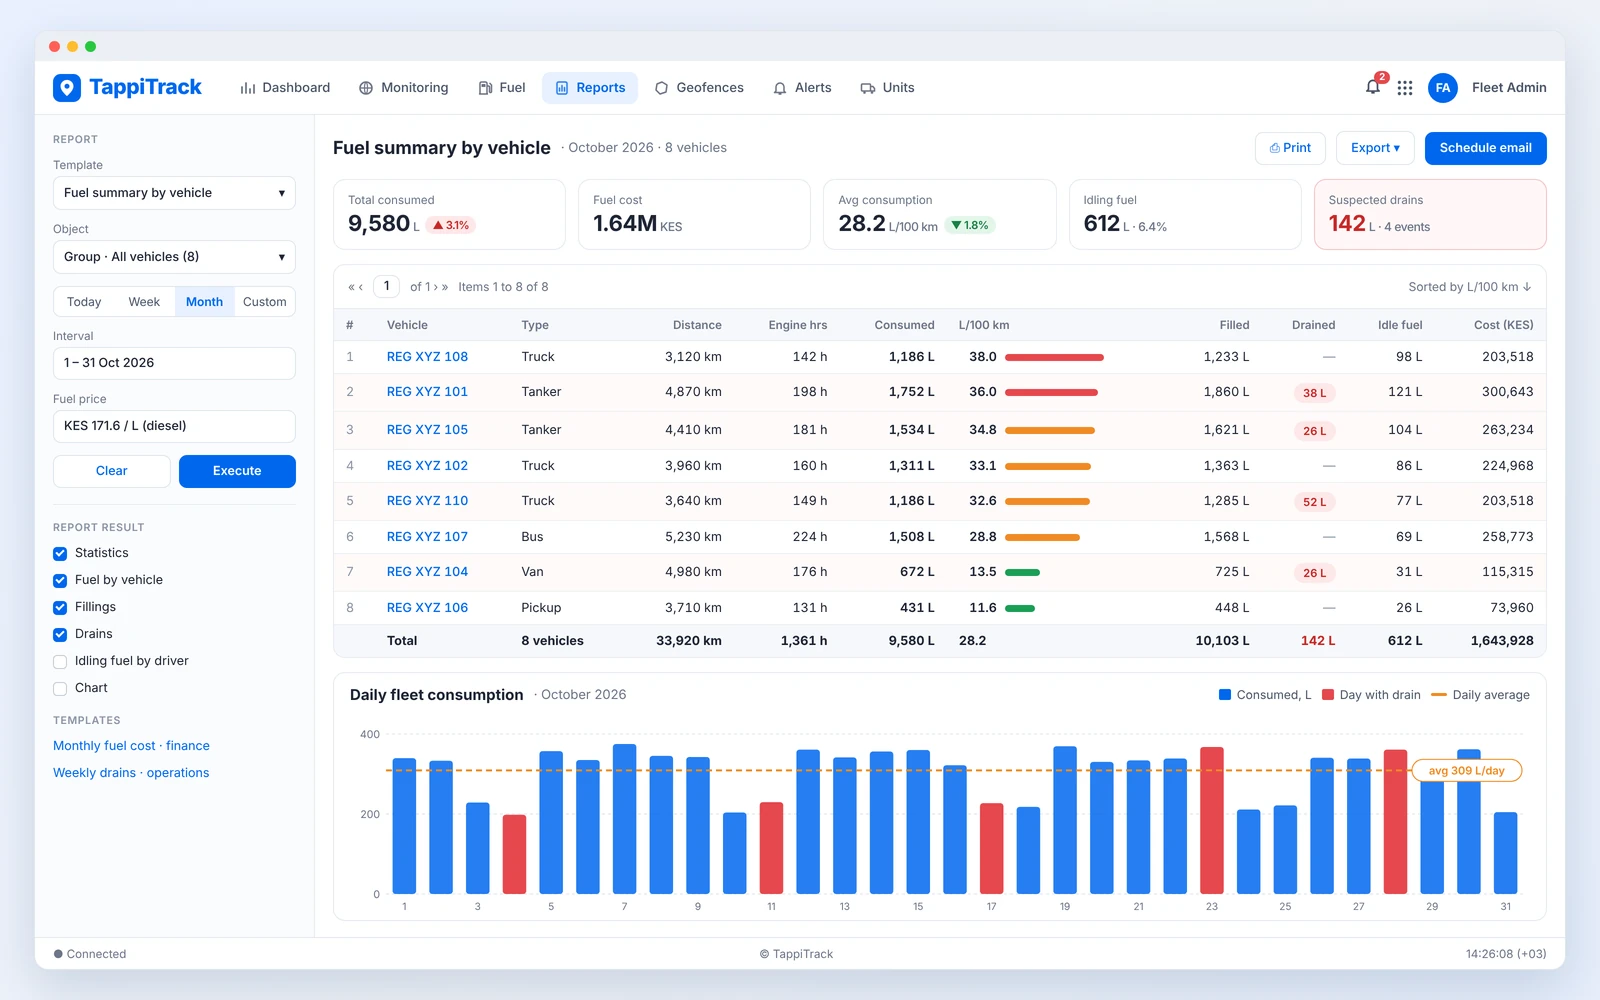Expand the Template dropdown
Screen dimensions: 1600x1000
click(174, 193)
